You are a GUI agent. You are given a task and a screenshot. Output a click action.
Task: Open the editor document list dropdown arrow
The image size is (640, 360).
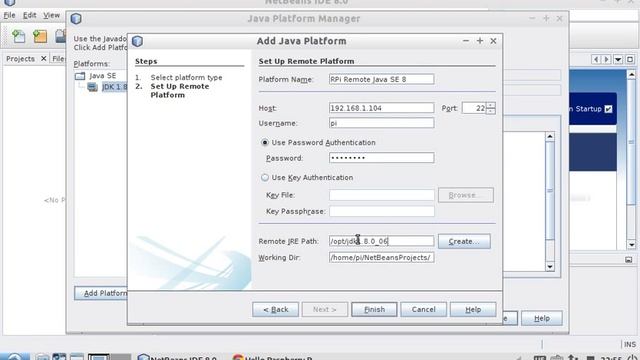coord(618,60)
